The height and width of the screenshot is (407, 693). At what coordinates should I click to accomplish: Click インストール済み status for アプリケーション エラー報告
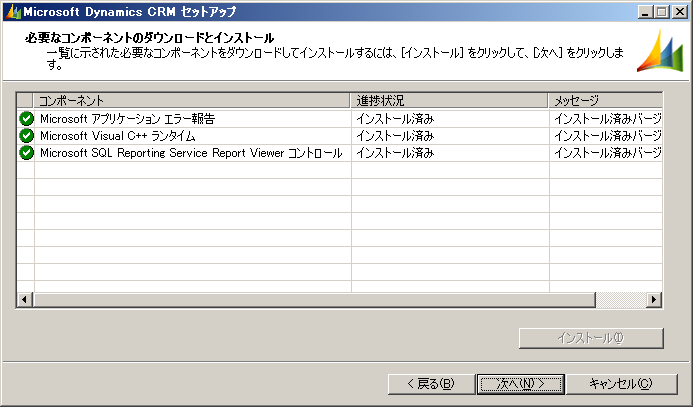click(x=395, y=118)
